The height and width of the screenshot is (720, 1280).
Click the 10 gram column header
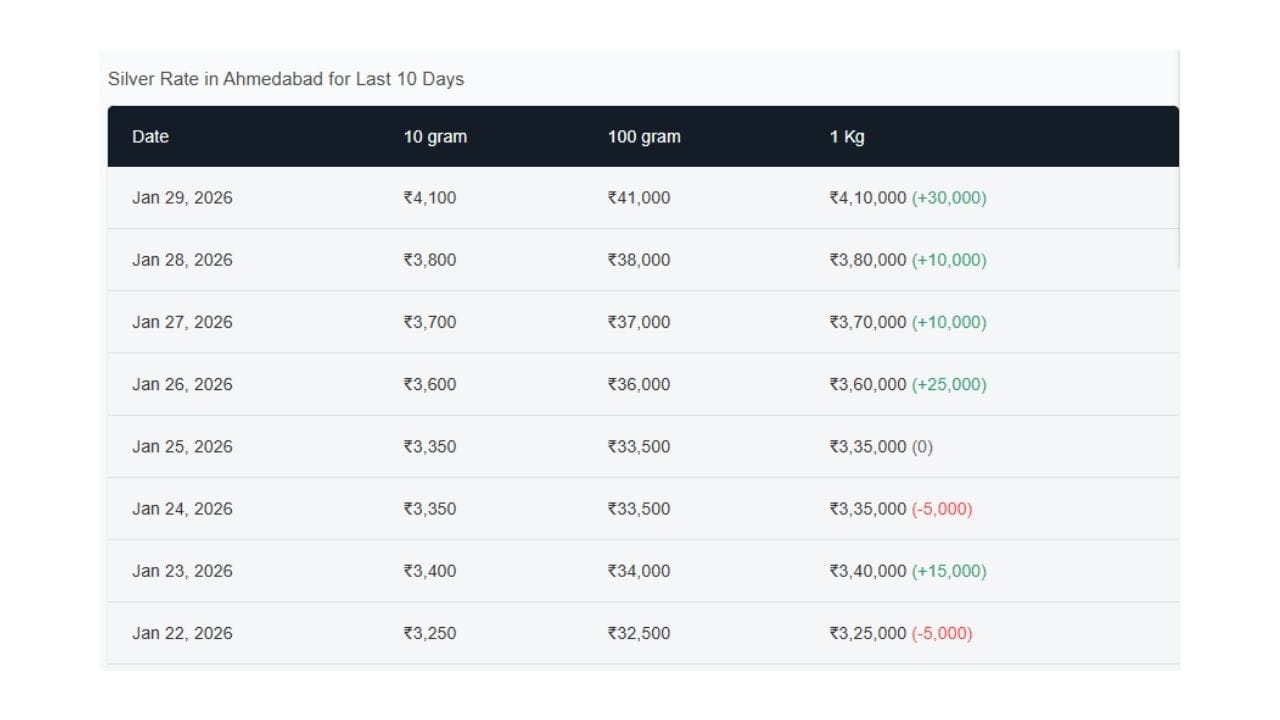click(x=435, y=137)
